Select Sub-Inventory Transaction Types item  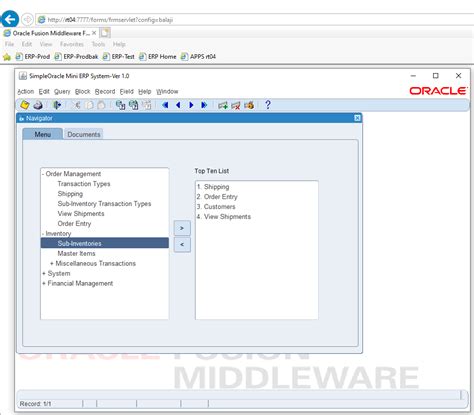104,204
